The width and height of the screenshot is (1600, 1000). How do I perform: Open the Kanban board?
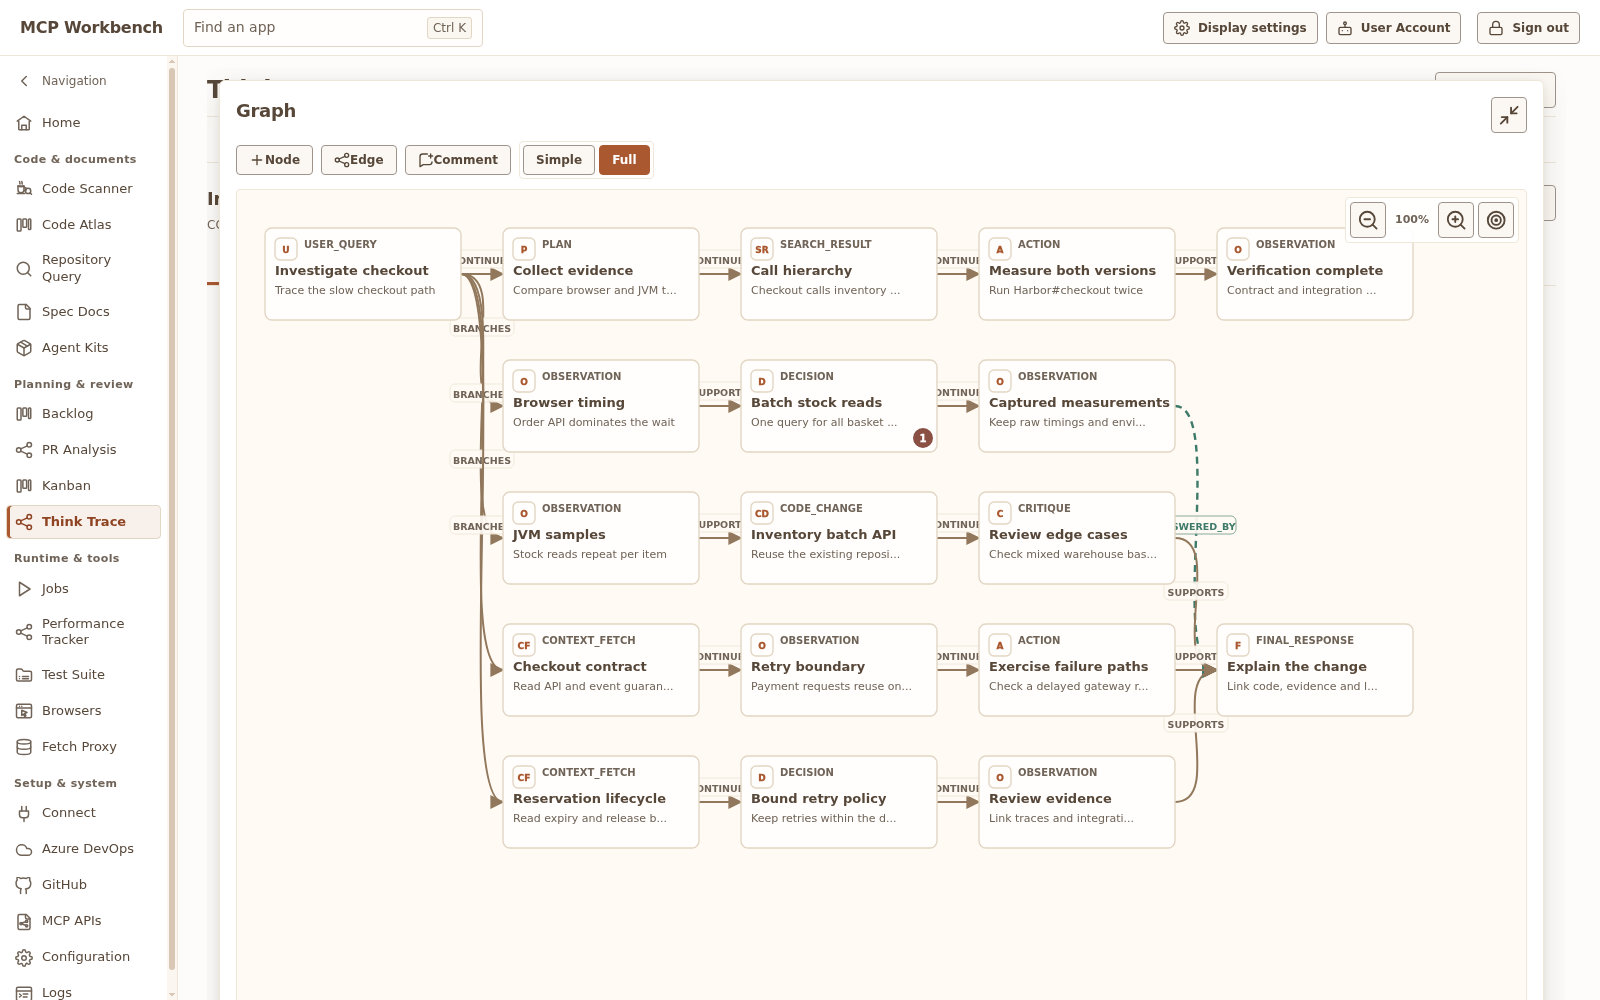click(84, 485)
